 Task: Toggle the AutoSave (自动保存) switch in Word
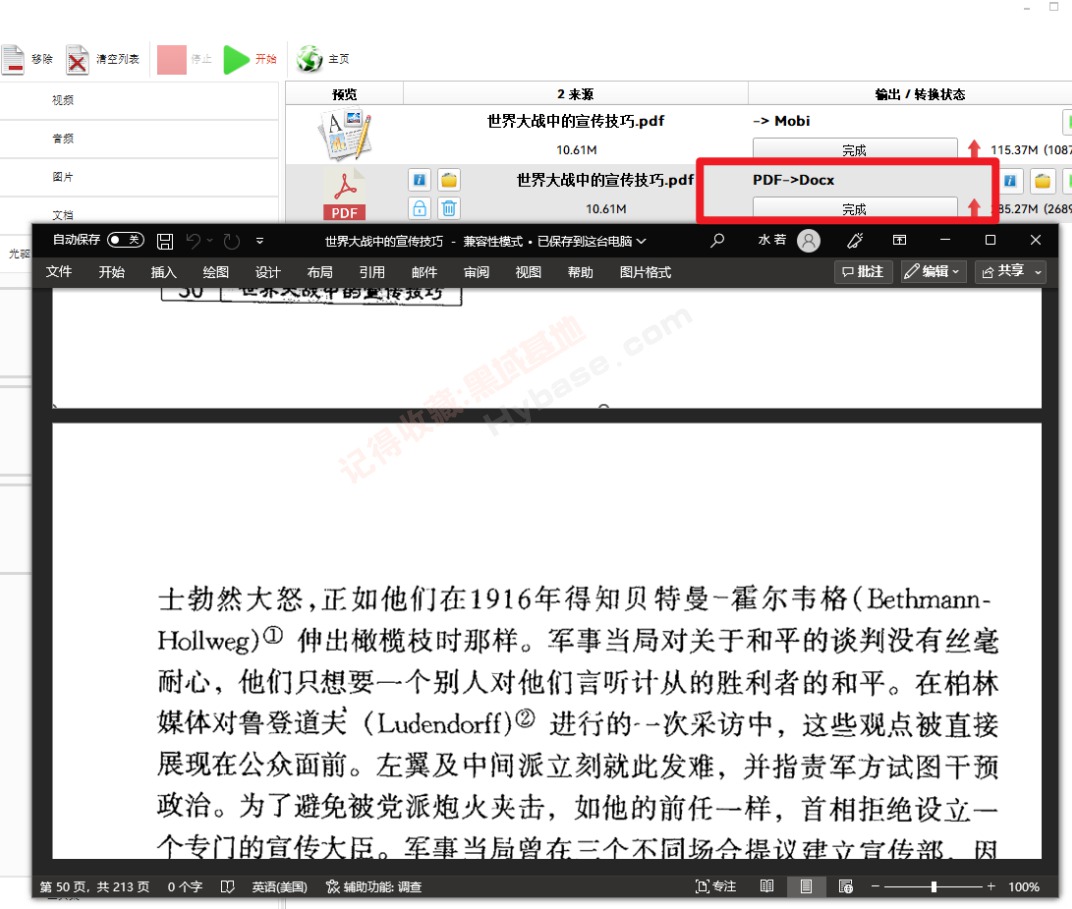point(126,240)
